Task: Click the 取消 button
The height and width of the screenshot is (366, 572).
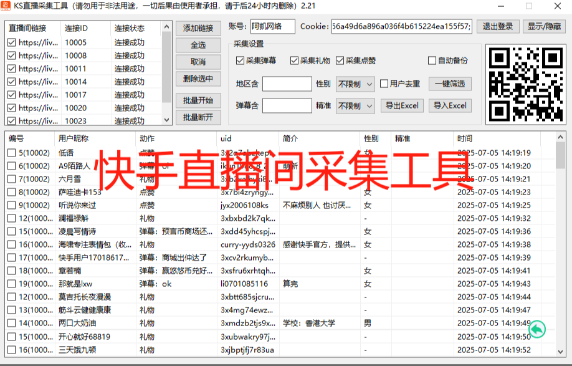Action: tap(198, 62)
